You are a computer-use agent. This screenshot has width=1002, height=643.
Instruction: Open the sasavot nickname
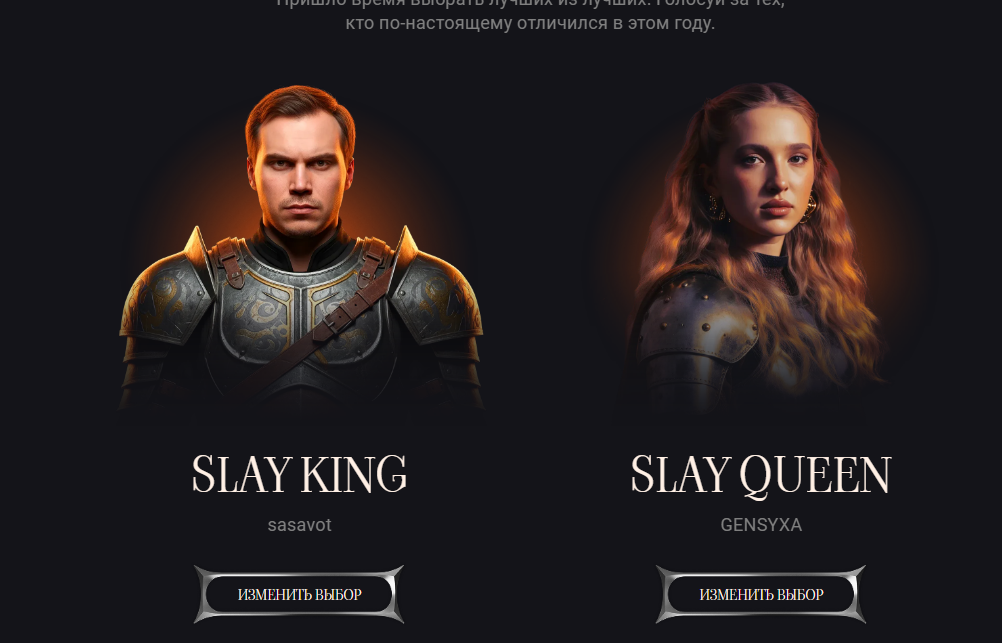[299, 525]
